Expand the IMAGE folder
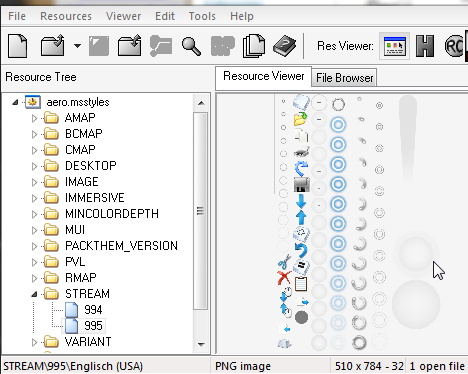This screenshot has height=374, width=468. pyautogui.click(x=34, y=182)
